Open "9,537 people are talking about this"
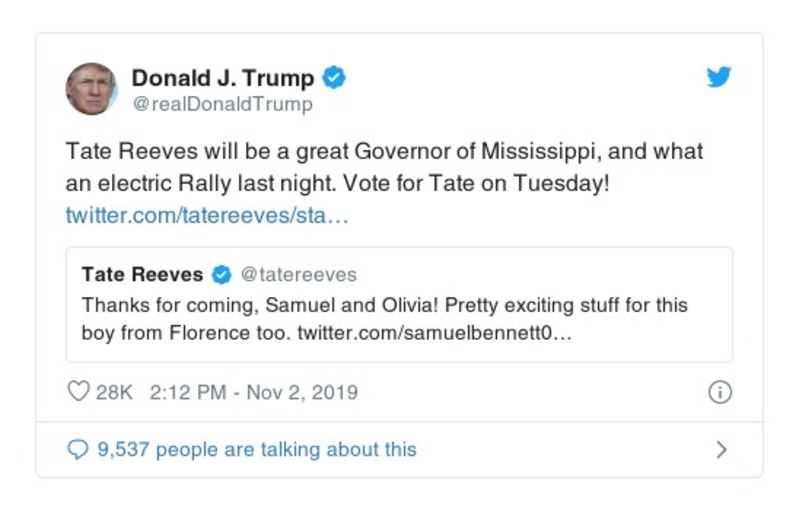Screen dimensions: 799x513 coord(256,450)
